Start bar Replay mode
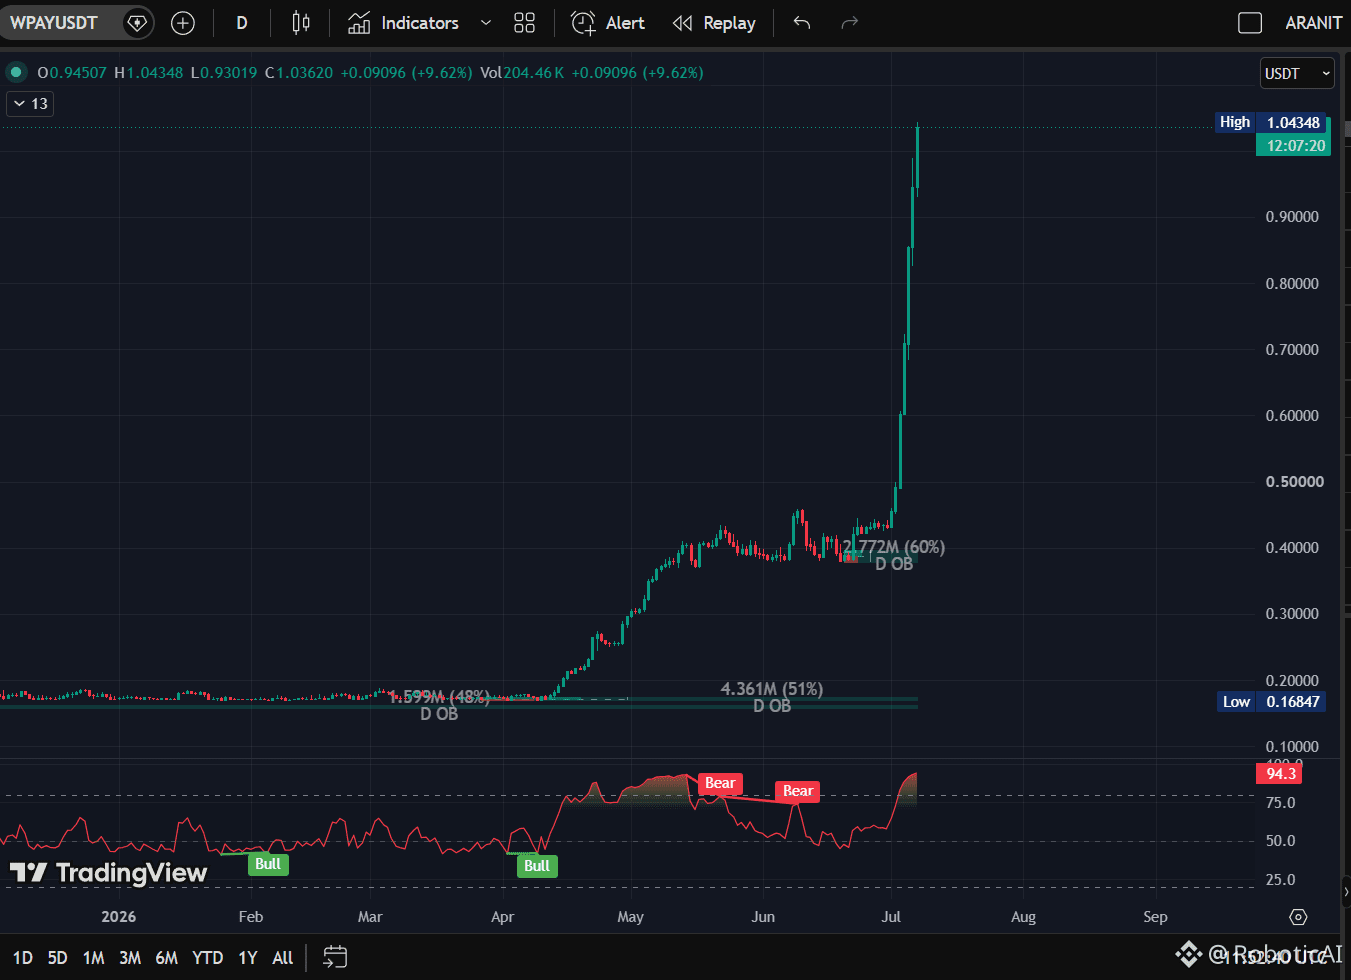Viewport: 1351px width, 980px height. pos(714,22)
